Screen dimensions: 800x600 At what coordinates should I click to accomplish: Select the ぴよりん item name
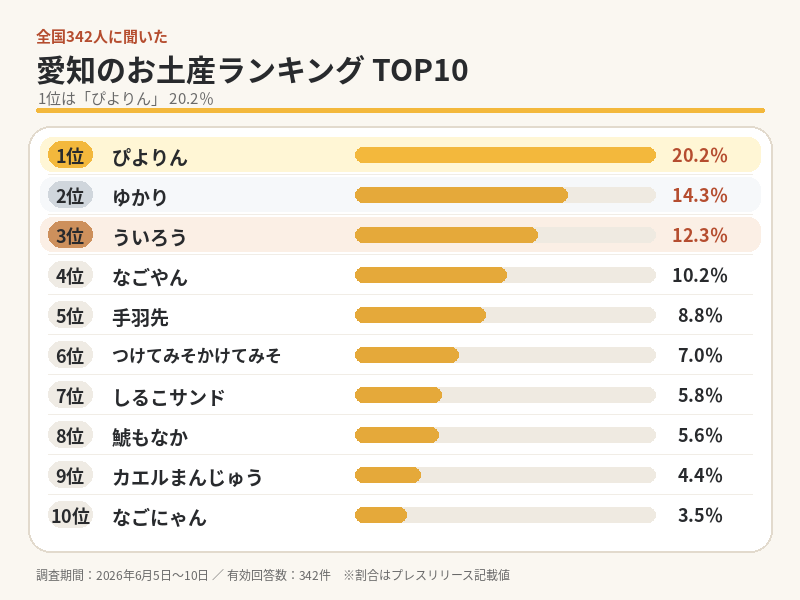pyautogui.click(x=150, y=157)
